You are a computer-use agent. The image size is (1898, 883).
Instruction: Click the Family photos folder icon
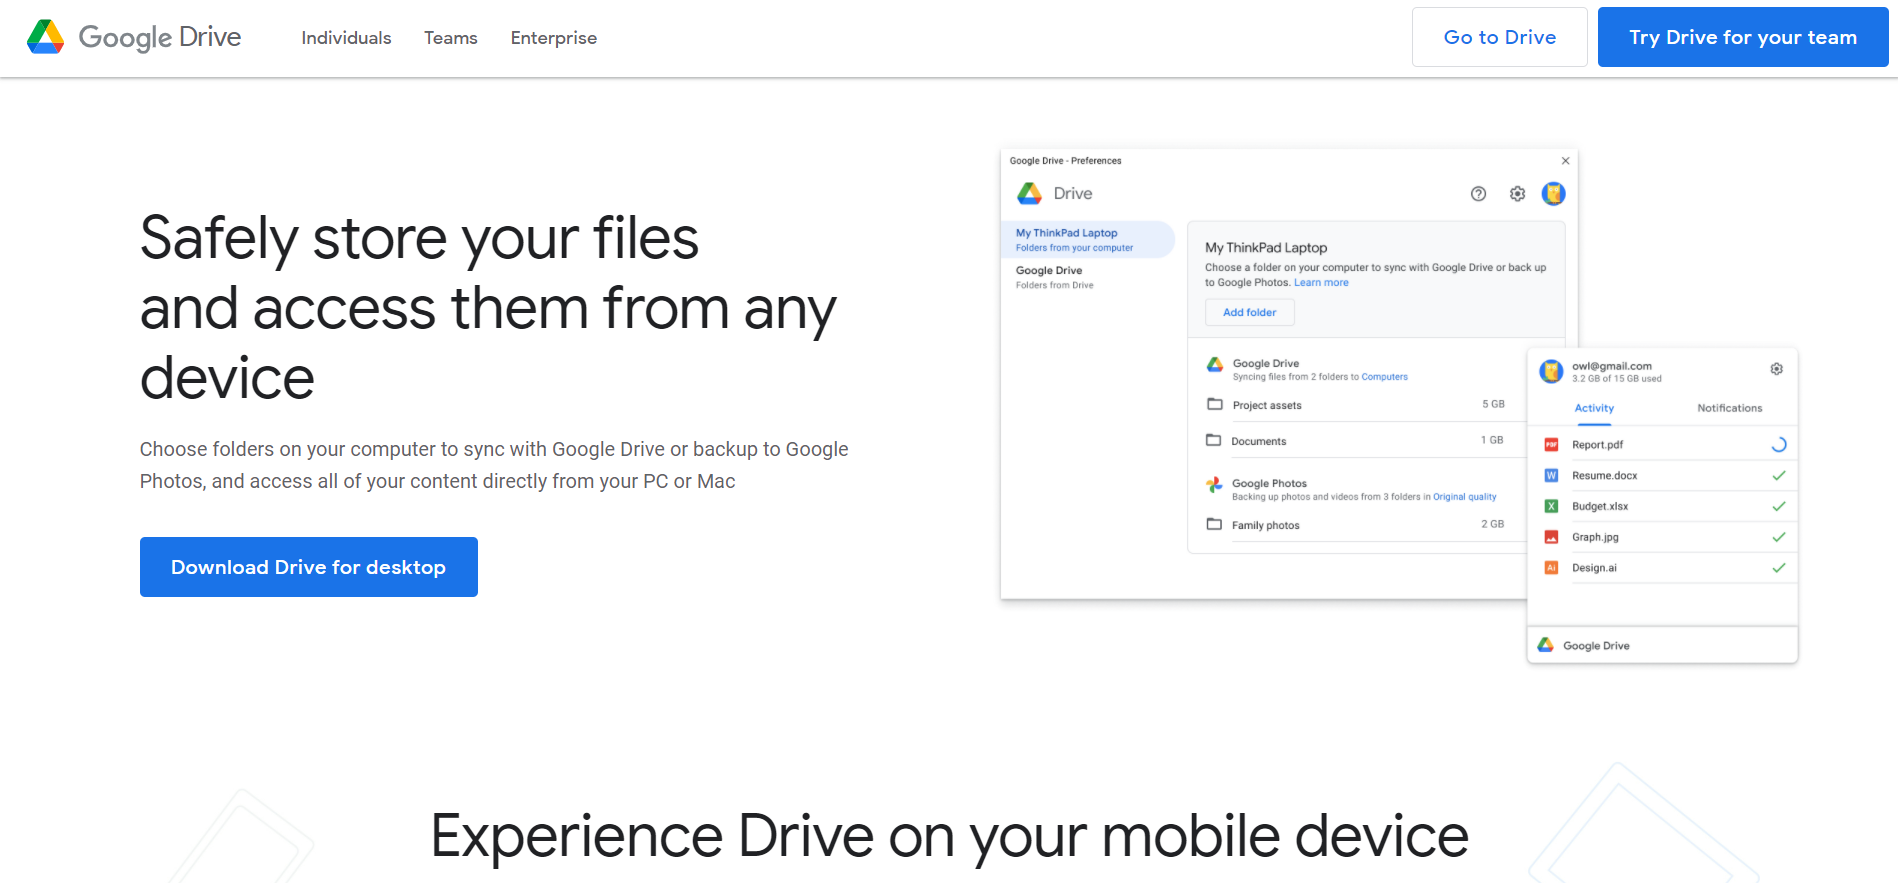pyautogui.click(x=1214, y=524)
